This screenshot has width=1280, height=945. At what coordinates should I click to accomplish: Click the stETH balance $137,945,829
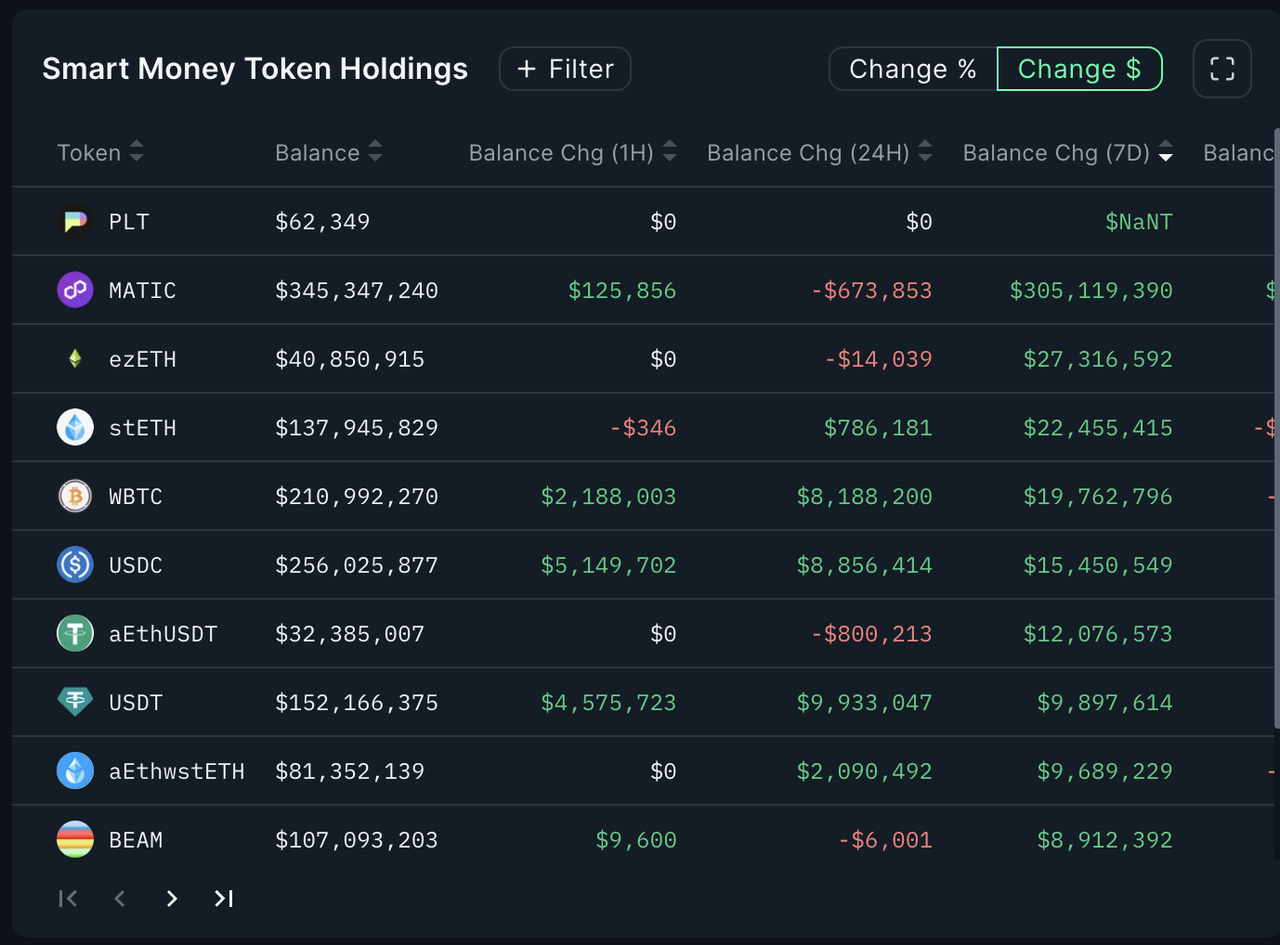tap(357, 429)
